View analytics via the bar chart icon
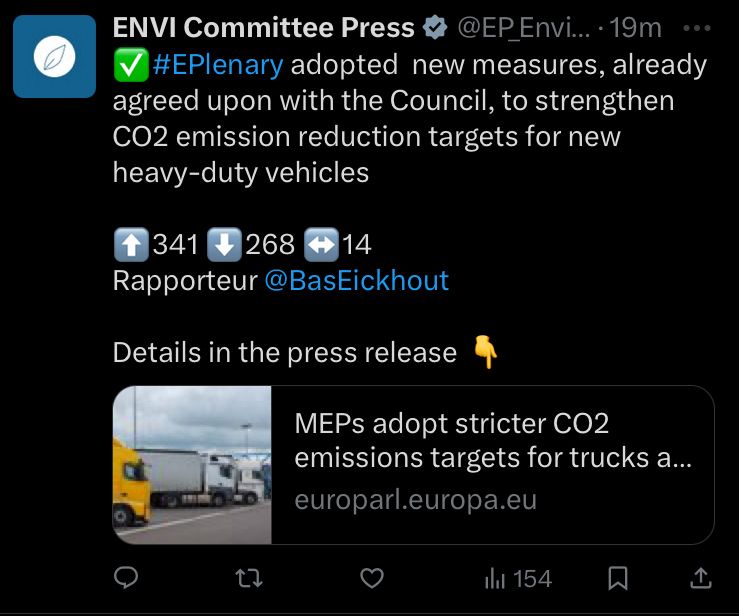Screen dimensions: 739x616 (495, 578)
